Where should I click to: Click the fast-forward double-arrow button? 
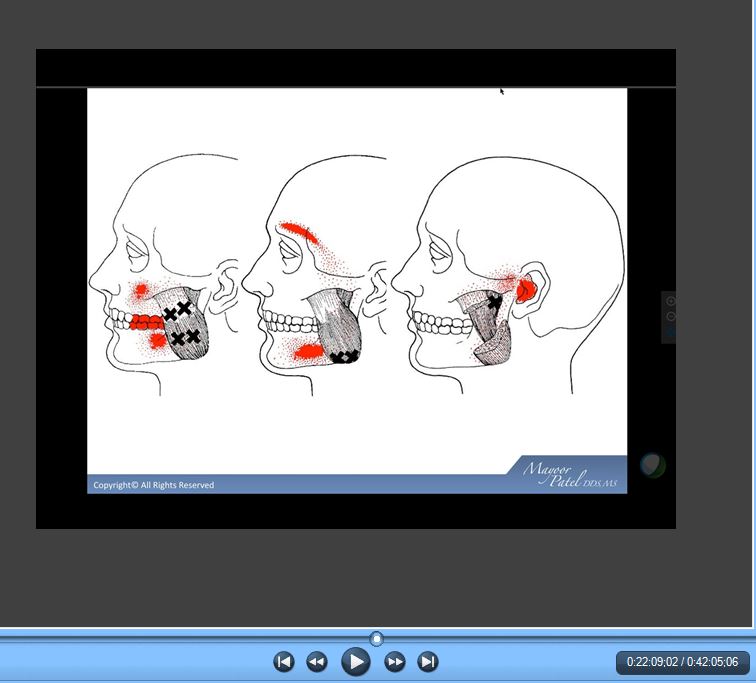point(395,661)
